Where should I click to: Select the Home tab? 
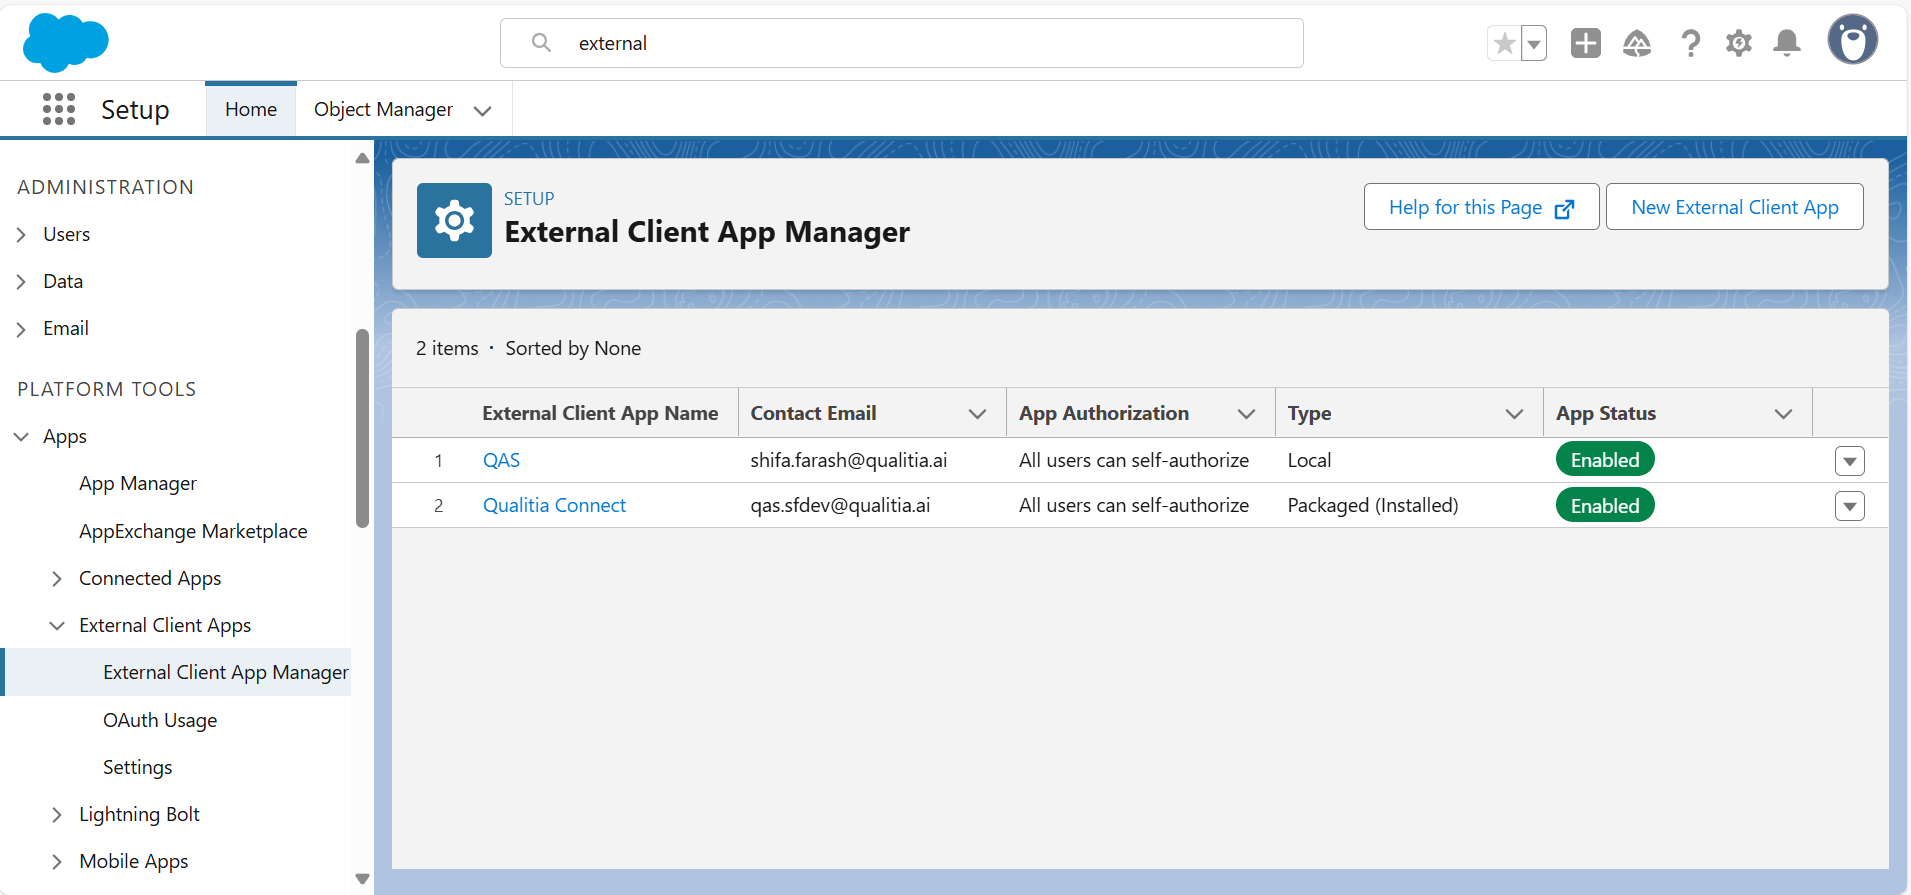click(x=251, y=109)
